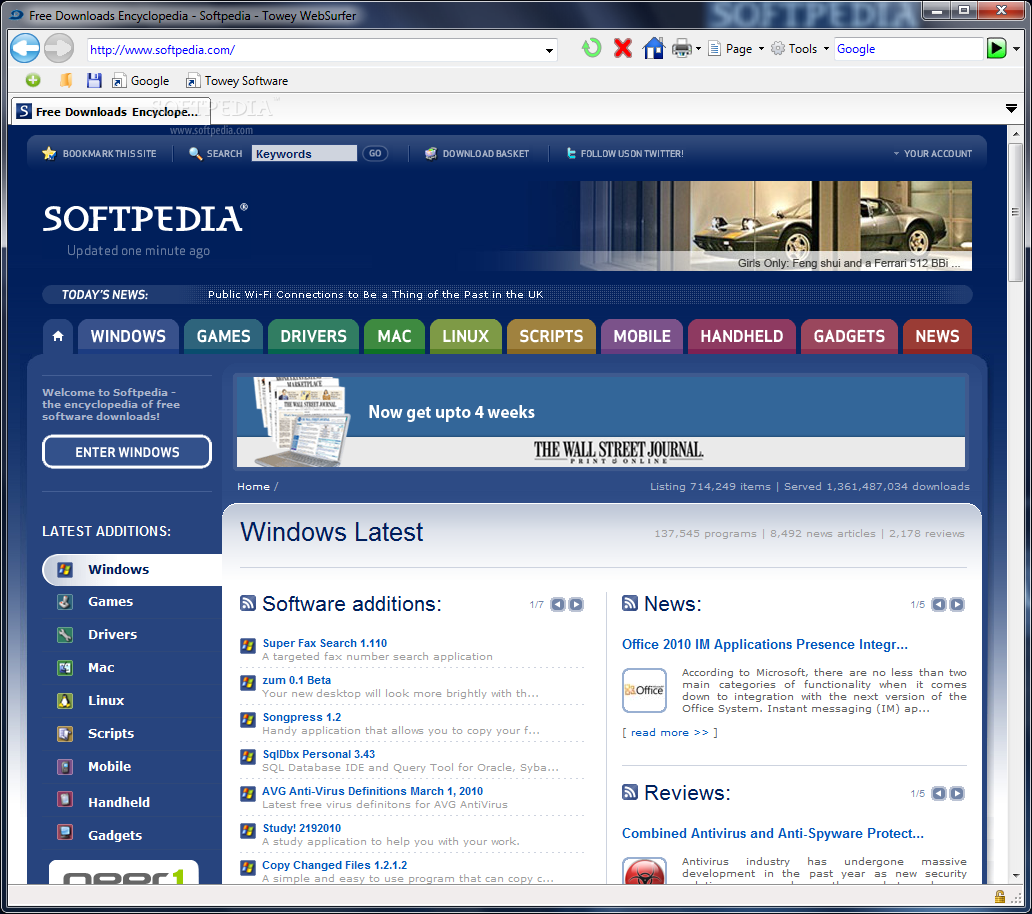Click the Wall Street Journal banner ad
Image resolution: width=1032 pixels, height=914 pixels.
[x=601, y=420]
